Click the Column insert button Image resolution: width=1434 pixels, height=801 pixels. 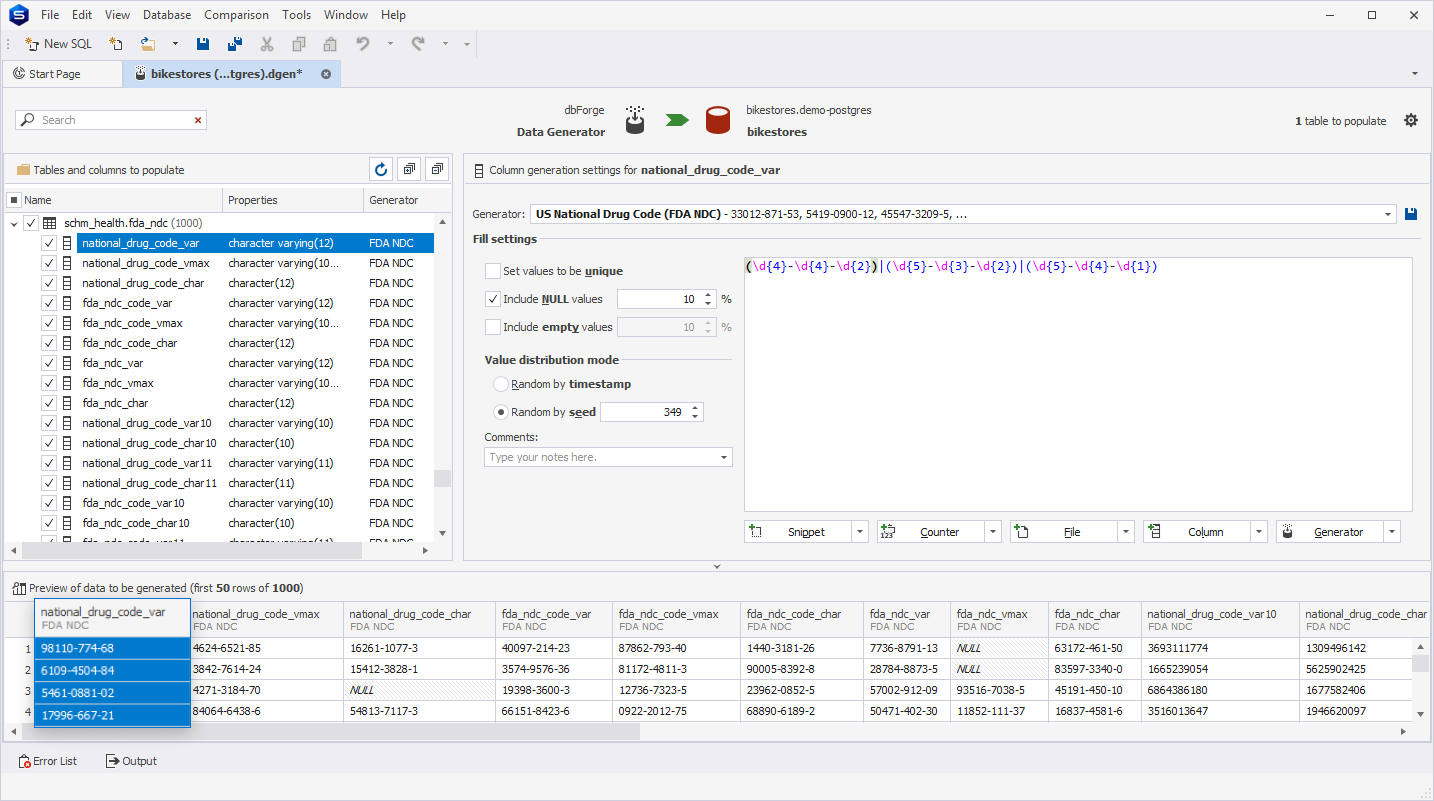(x=1197, y=532)
